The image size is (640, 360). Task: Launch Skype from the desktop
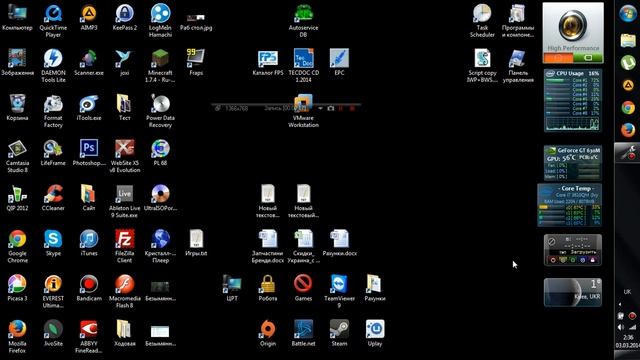[x=53, y=243]
